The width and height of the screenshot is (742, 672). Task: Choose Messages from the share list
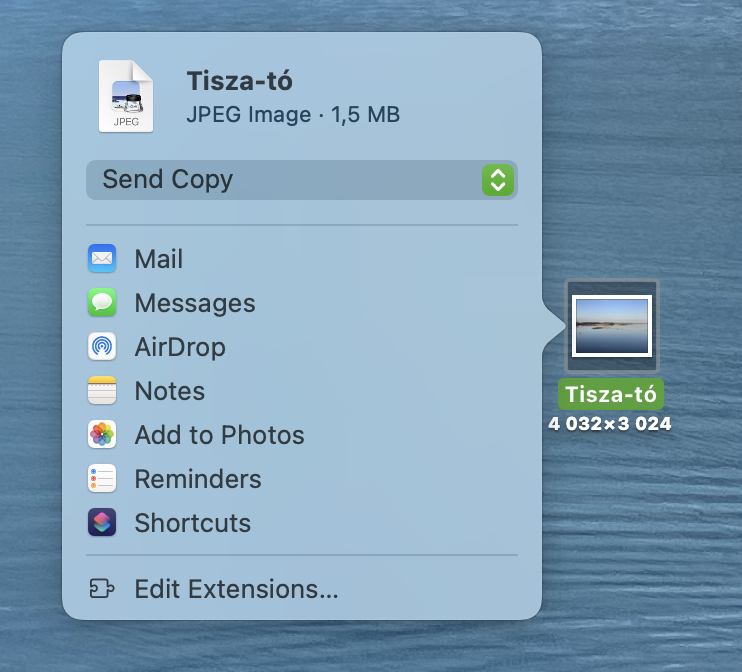coord(302,302)
